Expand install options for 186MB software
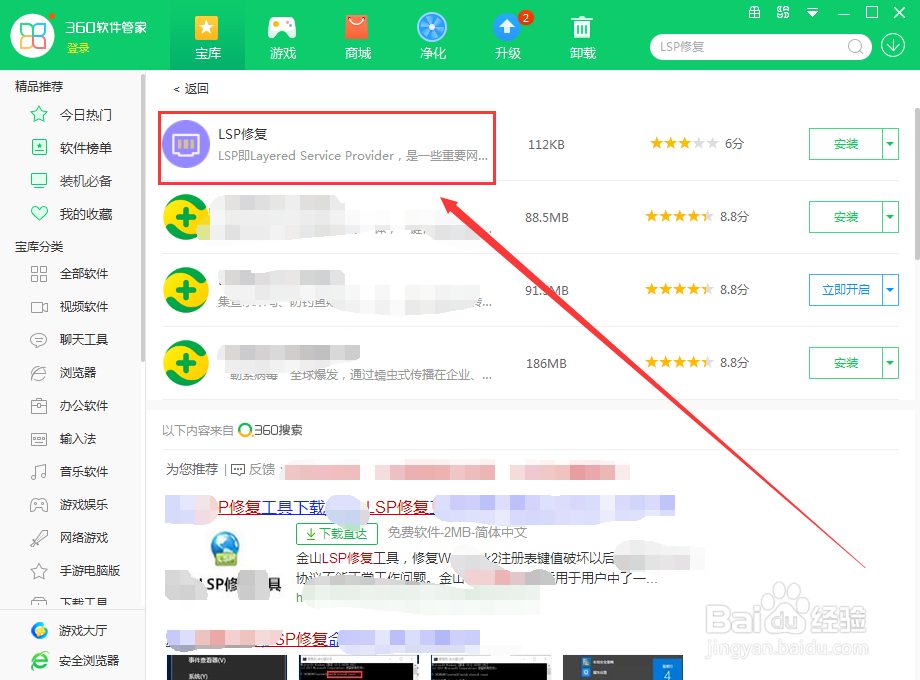920x680 pixels. coord(890,363)
